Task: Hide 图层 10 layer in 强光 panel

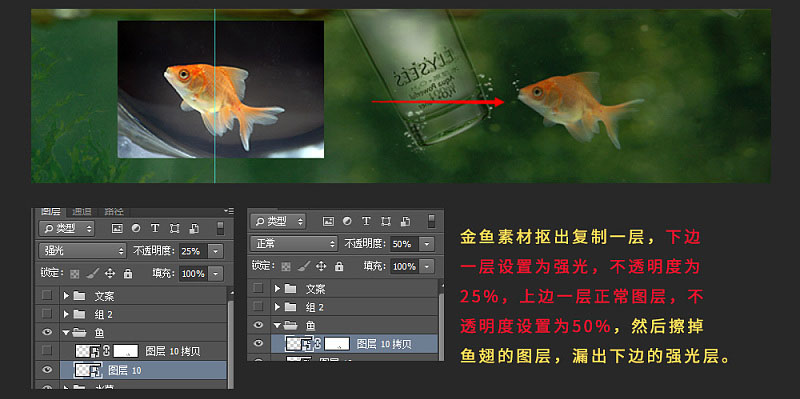Action: pos(47,369)
